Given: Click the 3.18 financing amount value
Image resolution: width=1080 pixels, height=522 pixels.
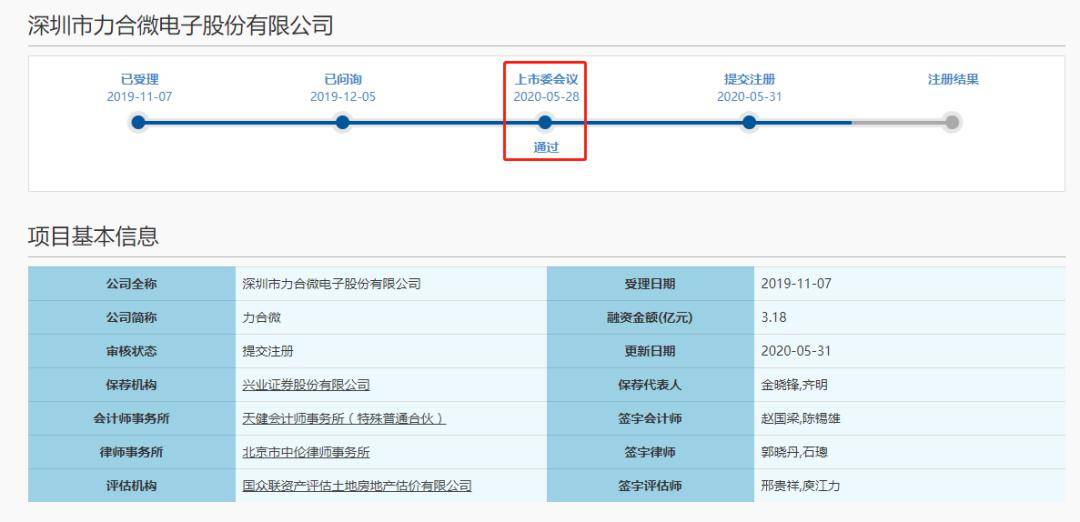Looking at the screenshot, I should coord(773,317).
